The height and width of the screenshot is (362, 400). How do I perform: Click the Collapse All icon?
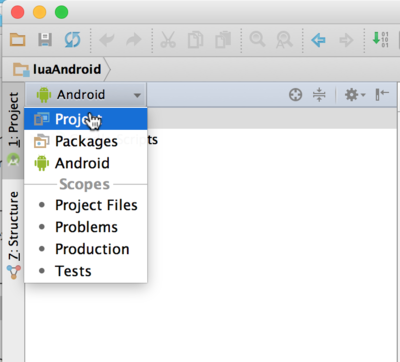(x=319, y=95)
